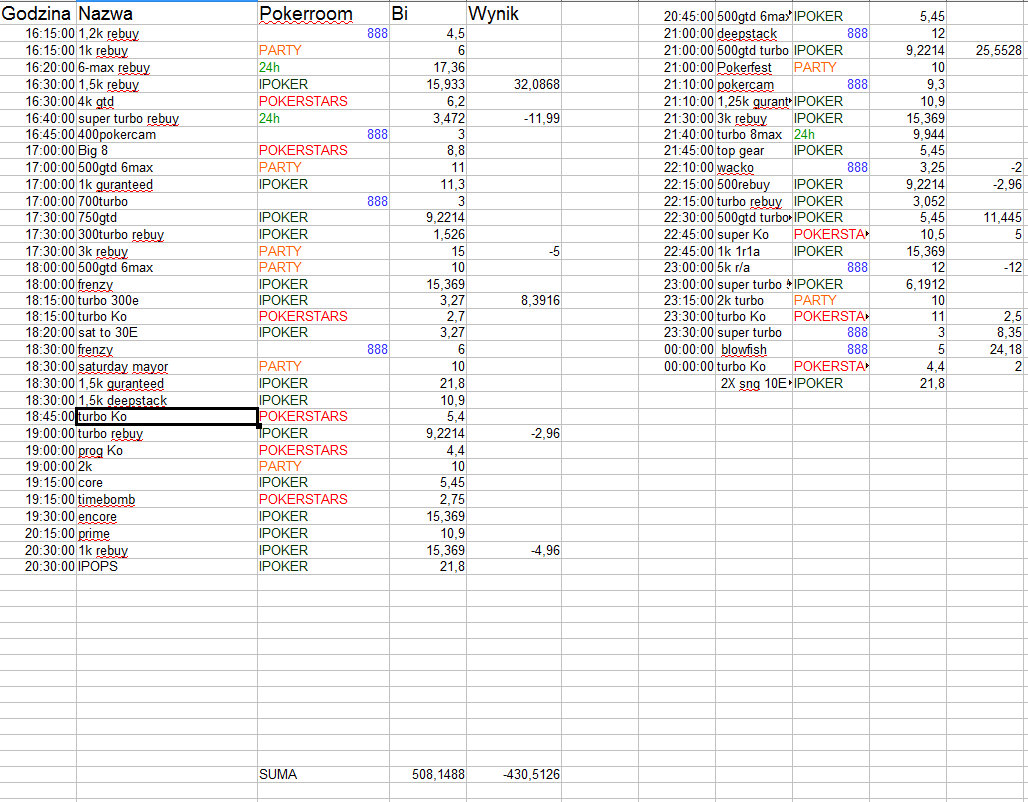The height and width of the screenshot is (802, 1028).
Task: Click the '1k 1r1a' cell
Action: click(753, 252)
